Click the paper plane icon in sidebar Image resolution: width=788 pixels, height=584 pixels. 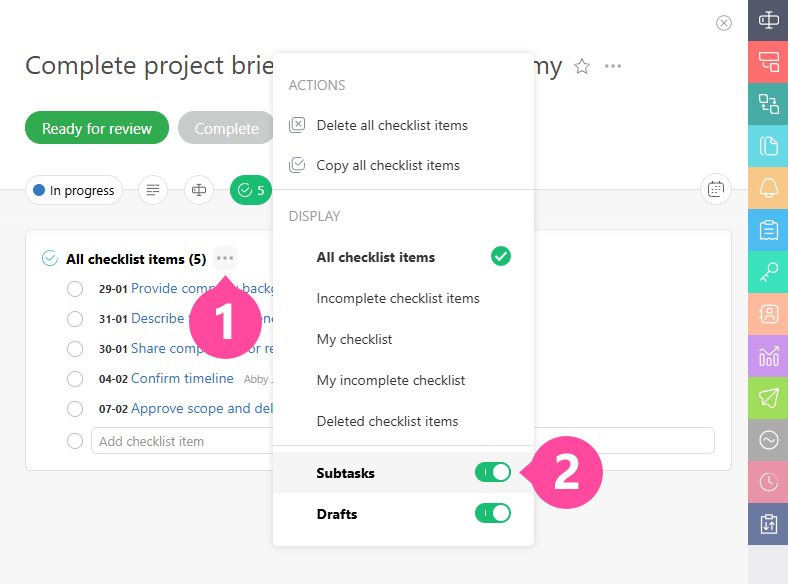[x=768, y=398]
